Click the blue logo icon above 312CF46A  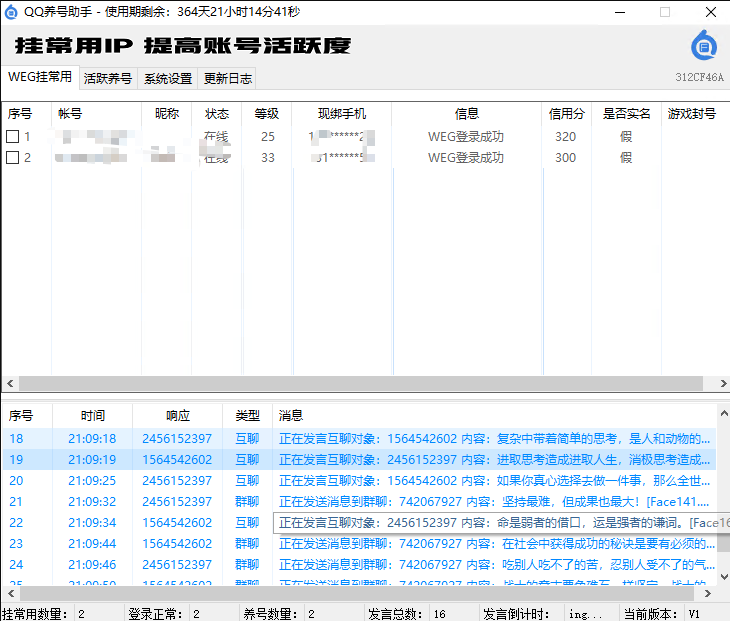click(704, 46)
